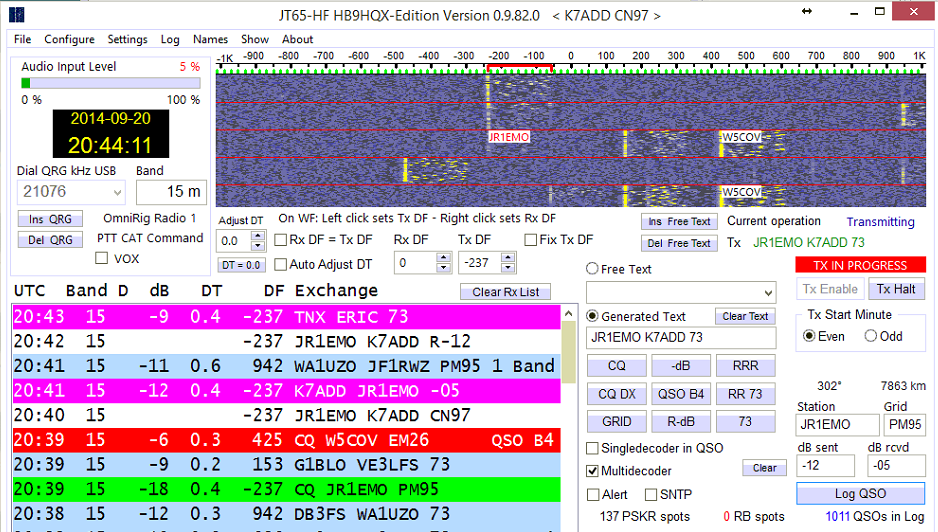Open the Configure menu

click(x=69, y=39)
